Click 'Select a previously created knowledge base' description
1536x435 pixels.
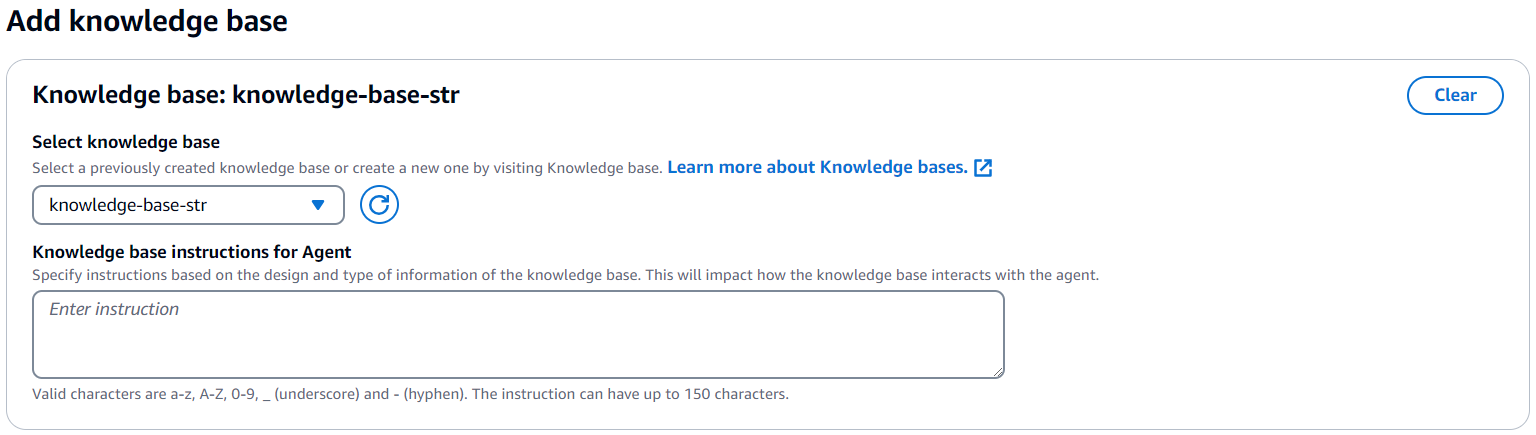pos(347,168)
